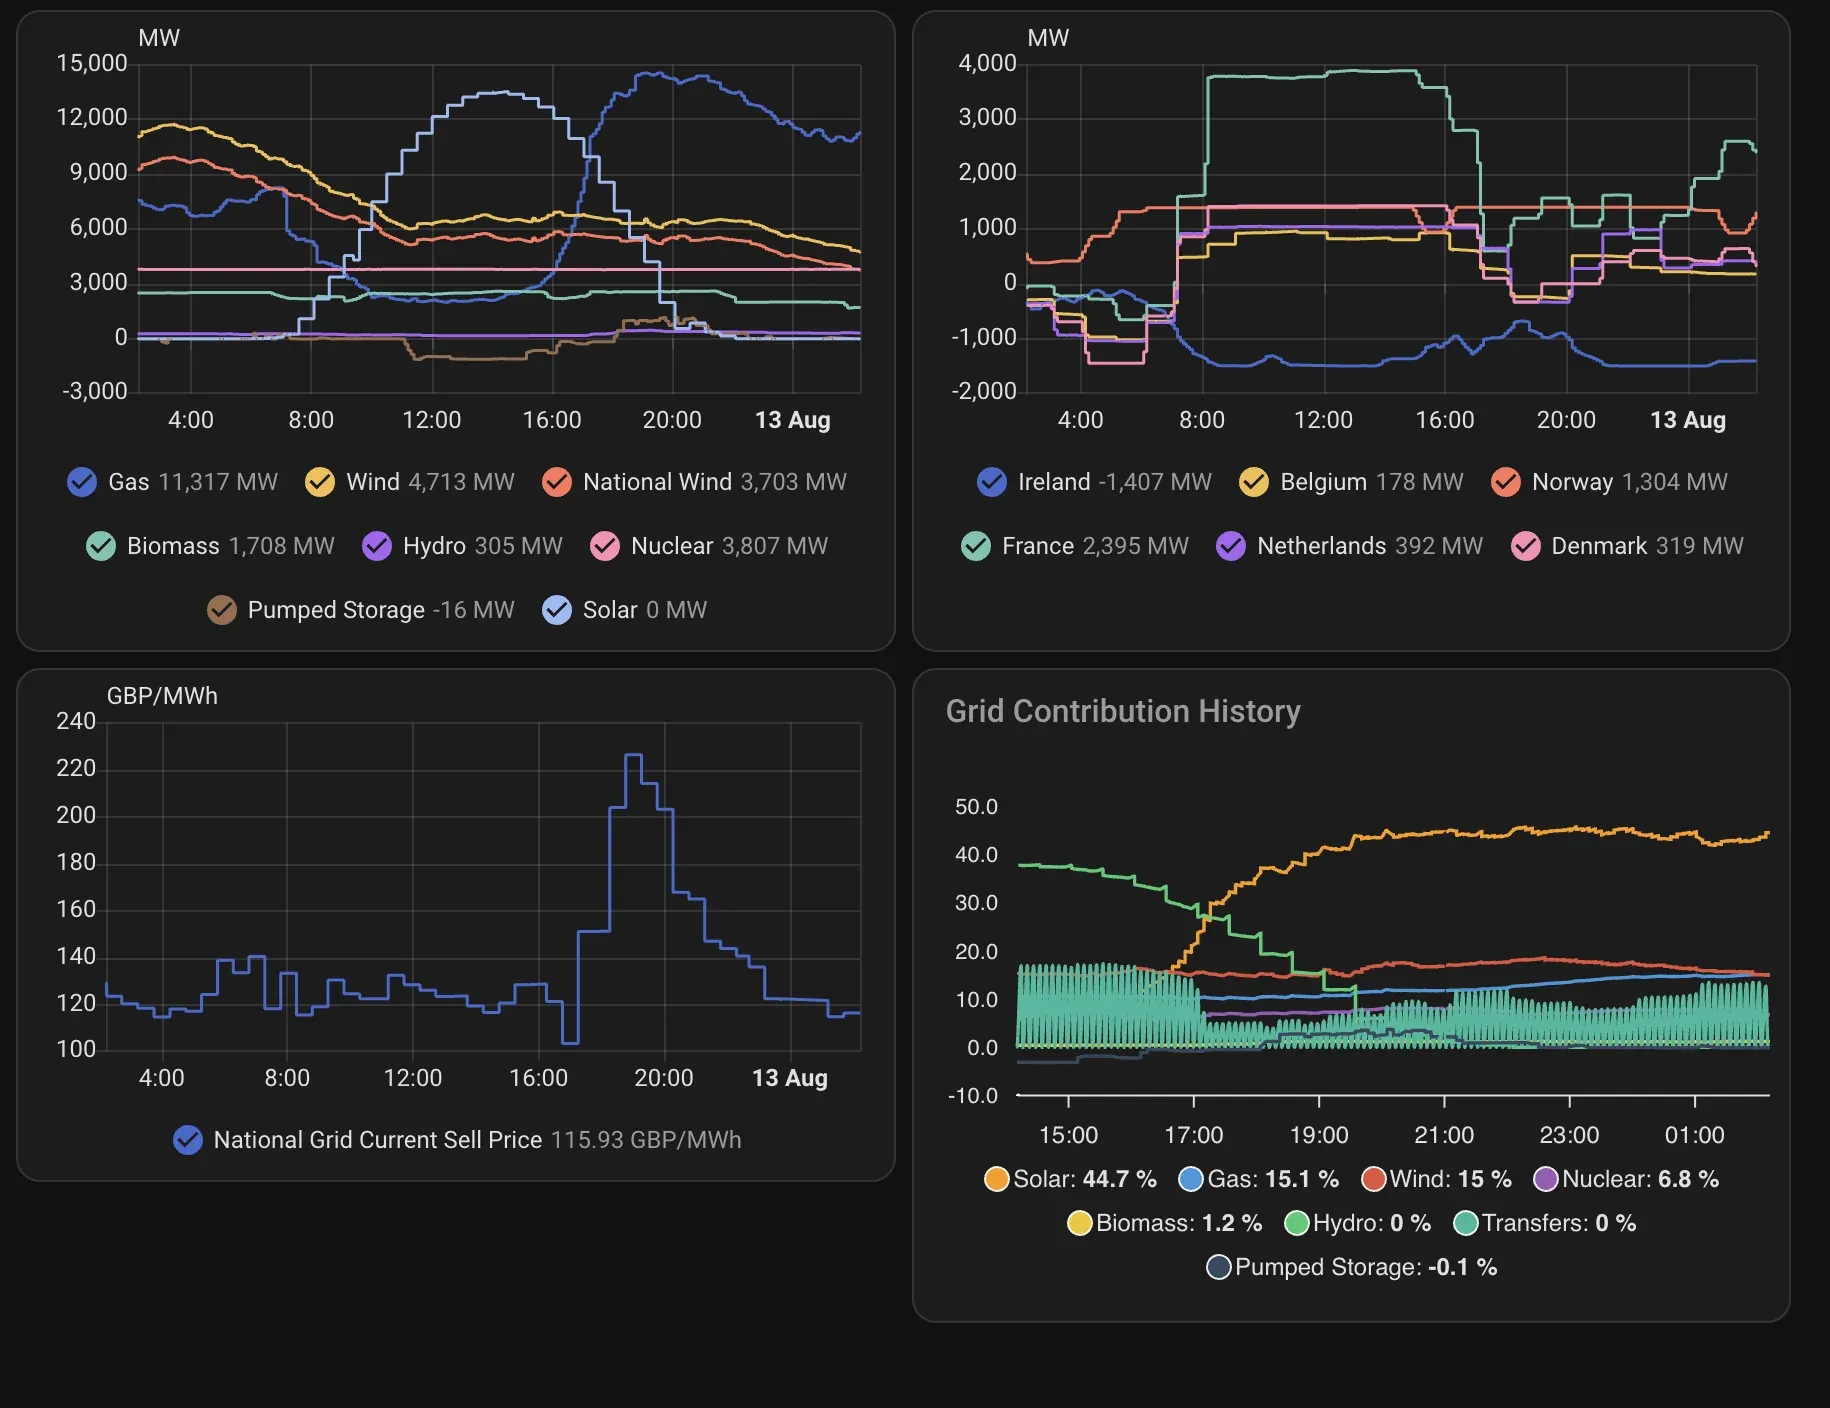Hide the Pumped Storage -16 MW series
This screenshot has width=1830, height=1408.
[x=222, y=610]
